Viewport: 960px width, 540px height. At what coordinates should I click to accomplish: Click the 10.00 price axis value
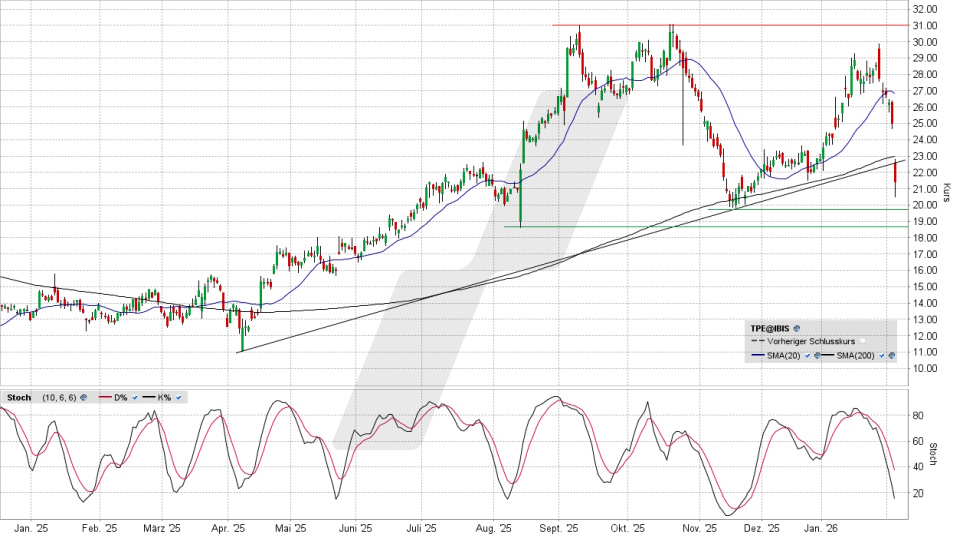pyautogui.click(x=924, y=368)
